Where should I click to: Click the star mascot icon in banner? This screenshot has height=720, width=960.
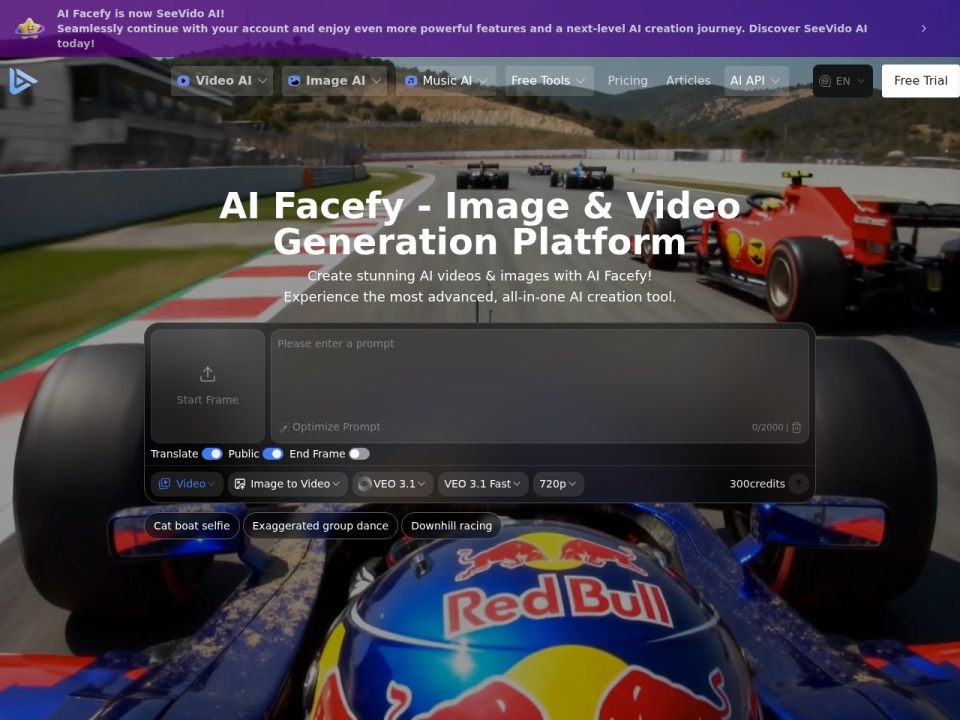(x=29, y=28)
